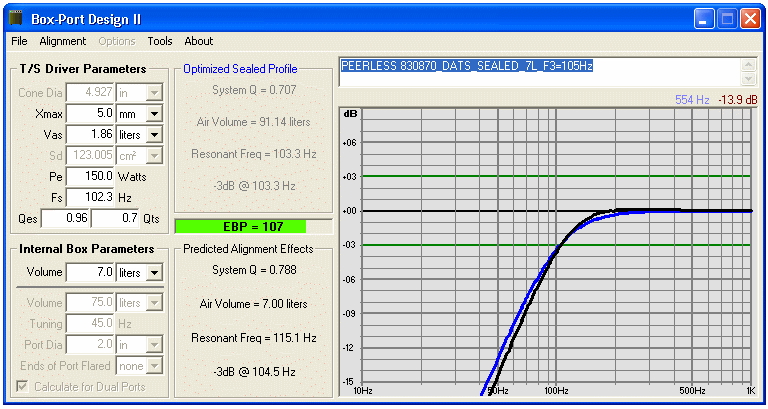768x409 pixels.
Task: Close the Box-Port Design II window
Action: (x=750, y=19)
